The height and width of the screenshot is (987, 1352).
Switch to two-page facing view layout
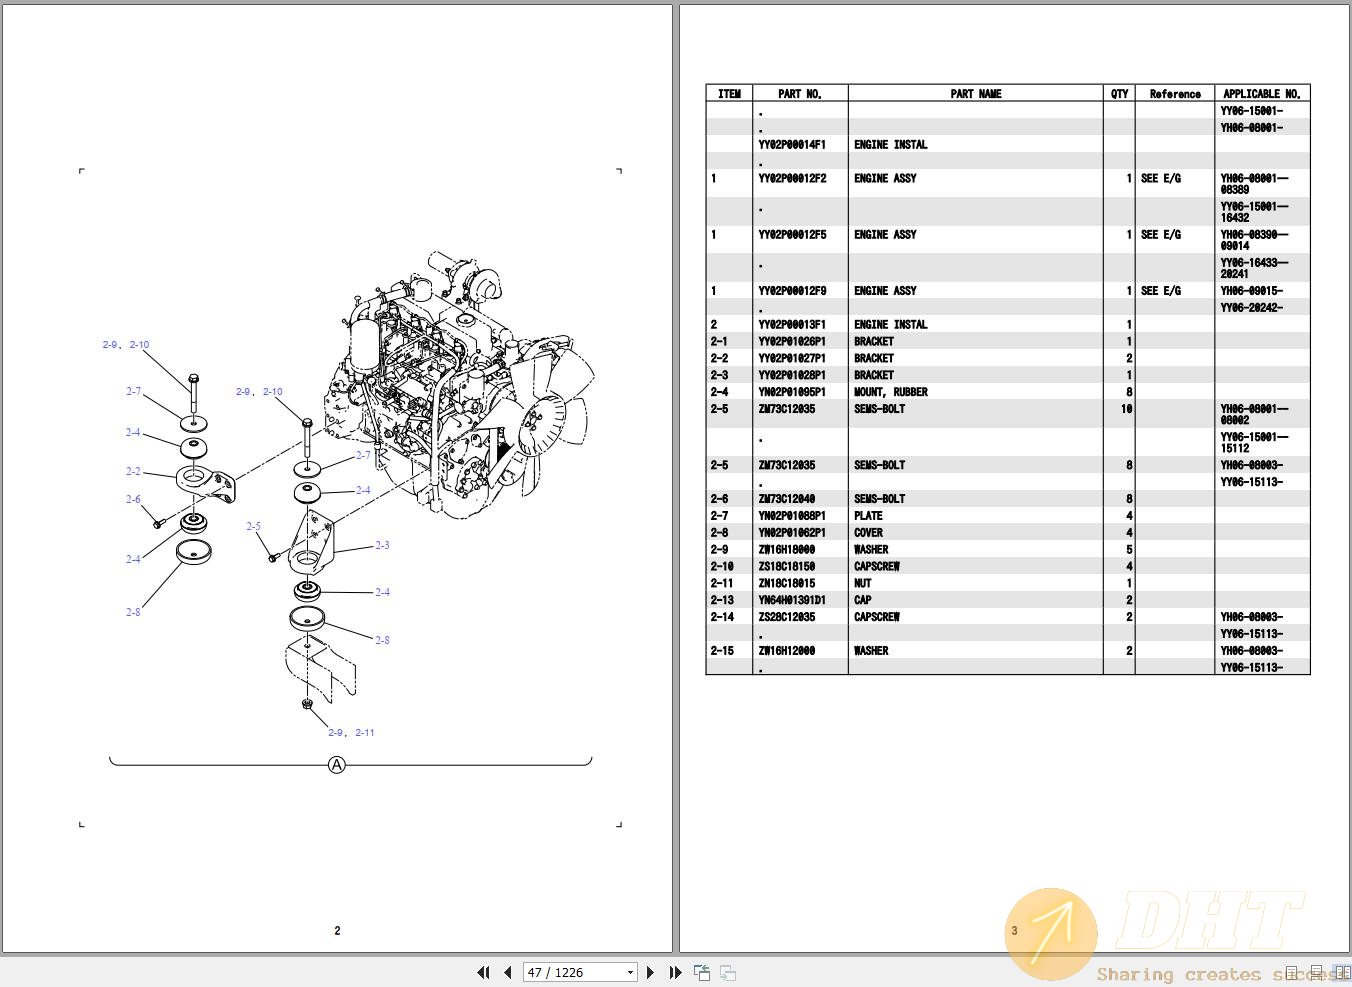tap(1342, 973)
